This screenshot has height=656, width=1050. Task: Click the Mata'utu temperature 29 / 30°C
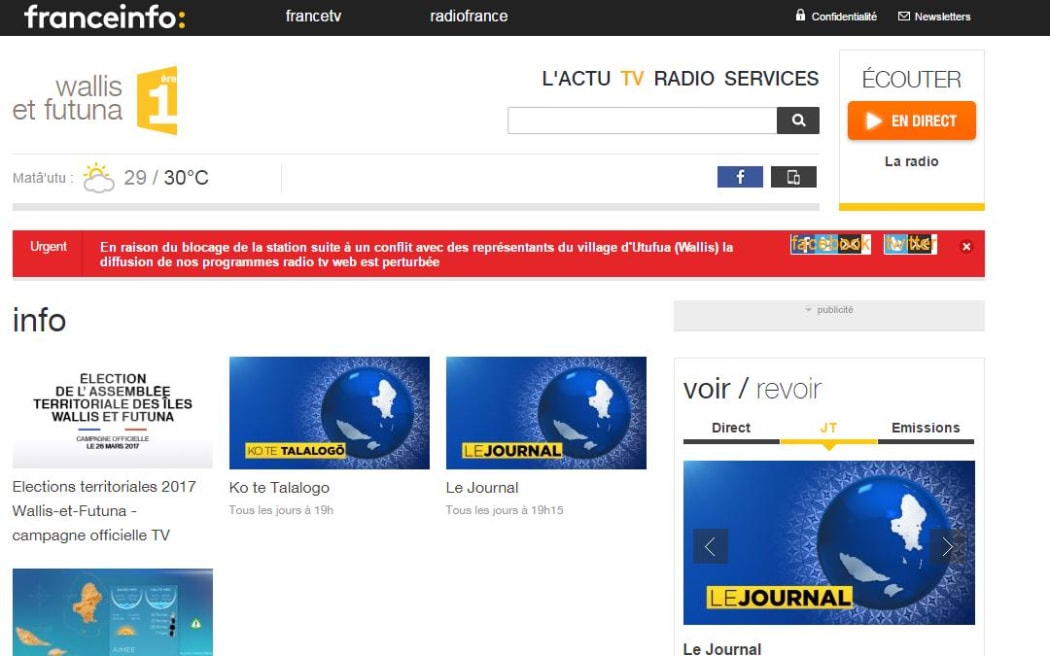(x=166, y=177)
